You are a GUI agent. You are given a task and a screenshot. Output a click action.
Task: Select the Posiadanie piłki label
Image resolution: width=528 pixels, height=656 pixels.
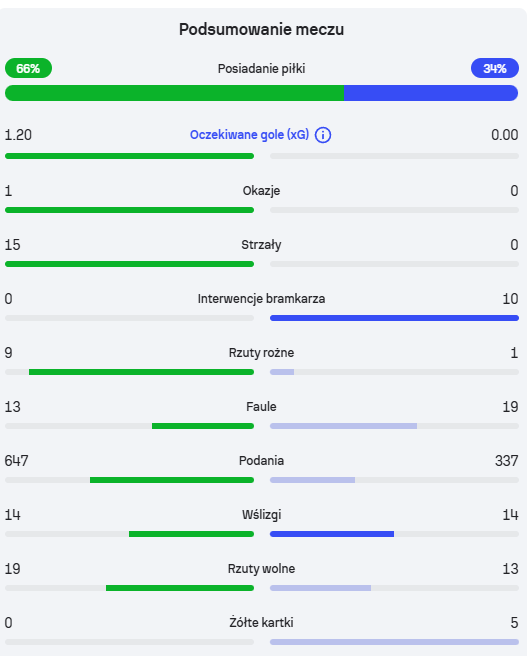[261, 69]
